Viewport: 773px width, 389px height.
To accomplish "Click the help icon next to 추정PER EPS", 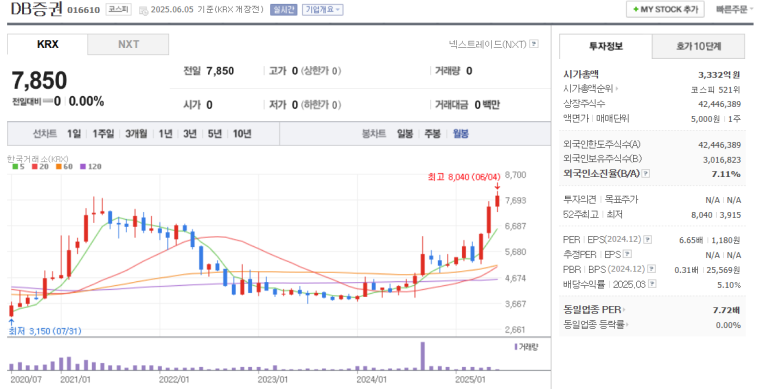I will pyautogui.click(x=627, y=254).
